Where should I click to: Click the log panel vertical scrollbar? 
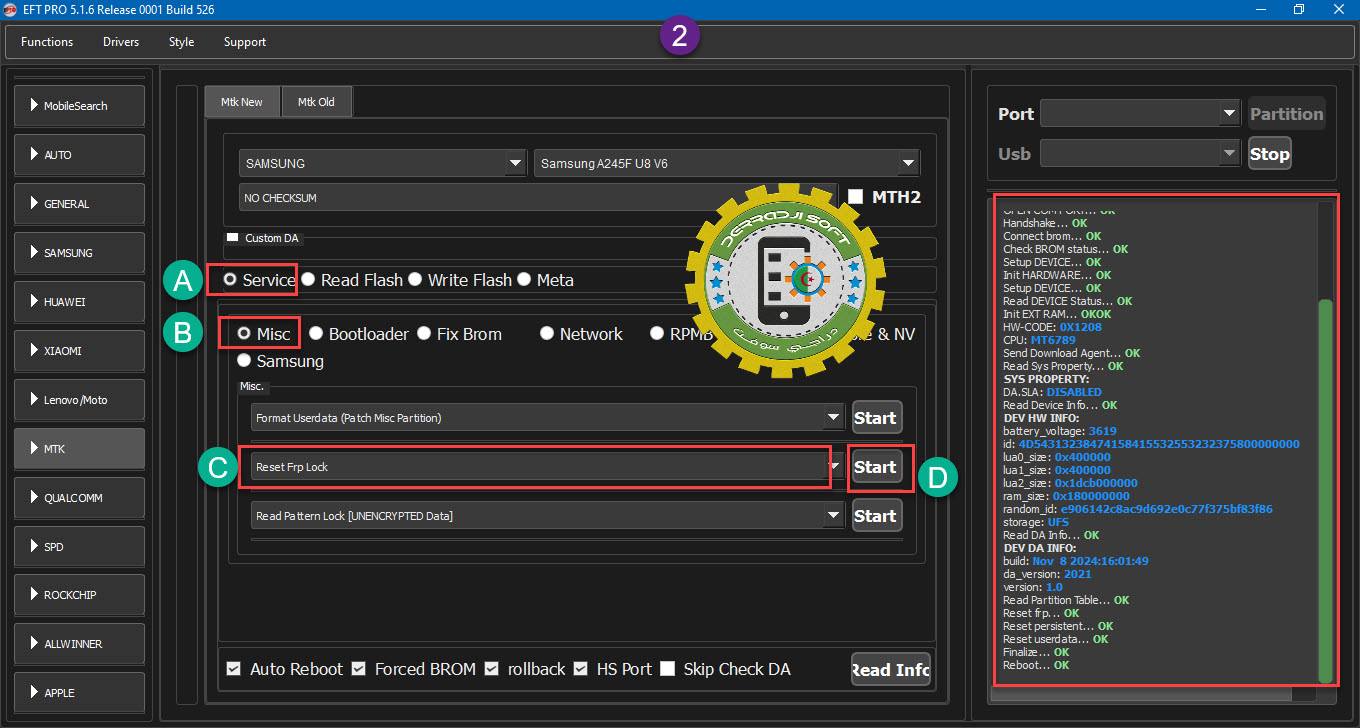click(1326, 490)
